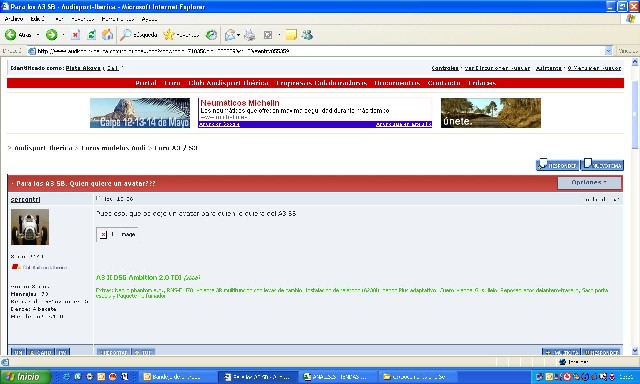Click the green Forward arrow icon
The image size is (640, 384).
pos(51,35)
